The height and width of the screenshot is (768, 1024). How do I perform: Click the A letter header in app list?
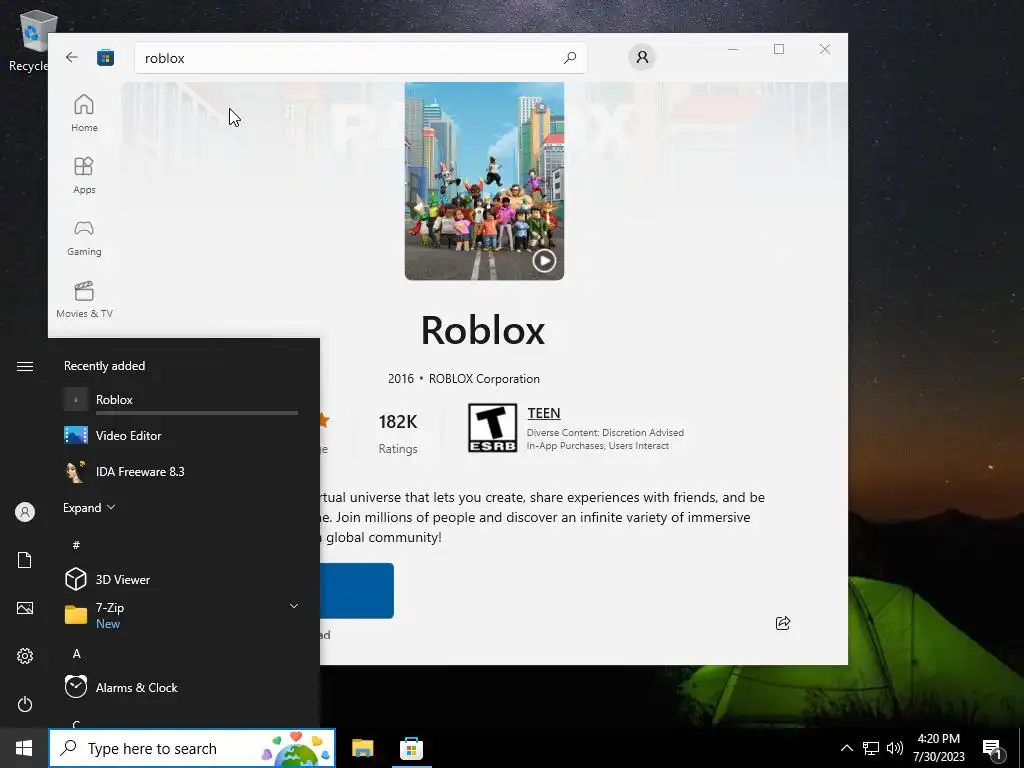tap(76, 654)
